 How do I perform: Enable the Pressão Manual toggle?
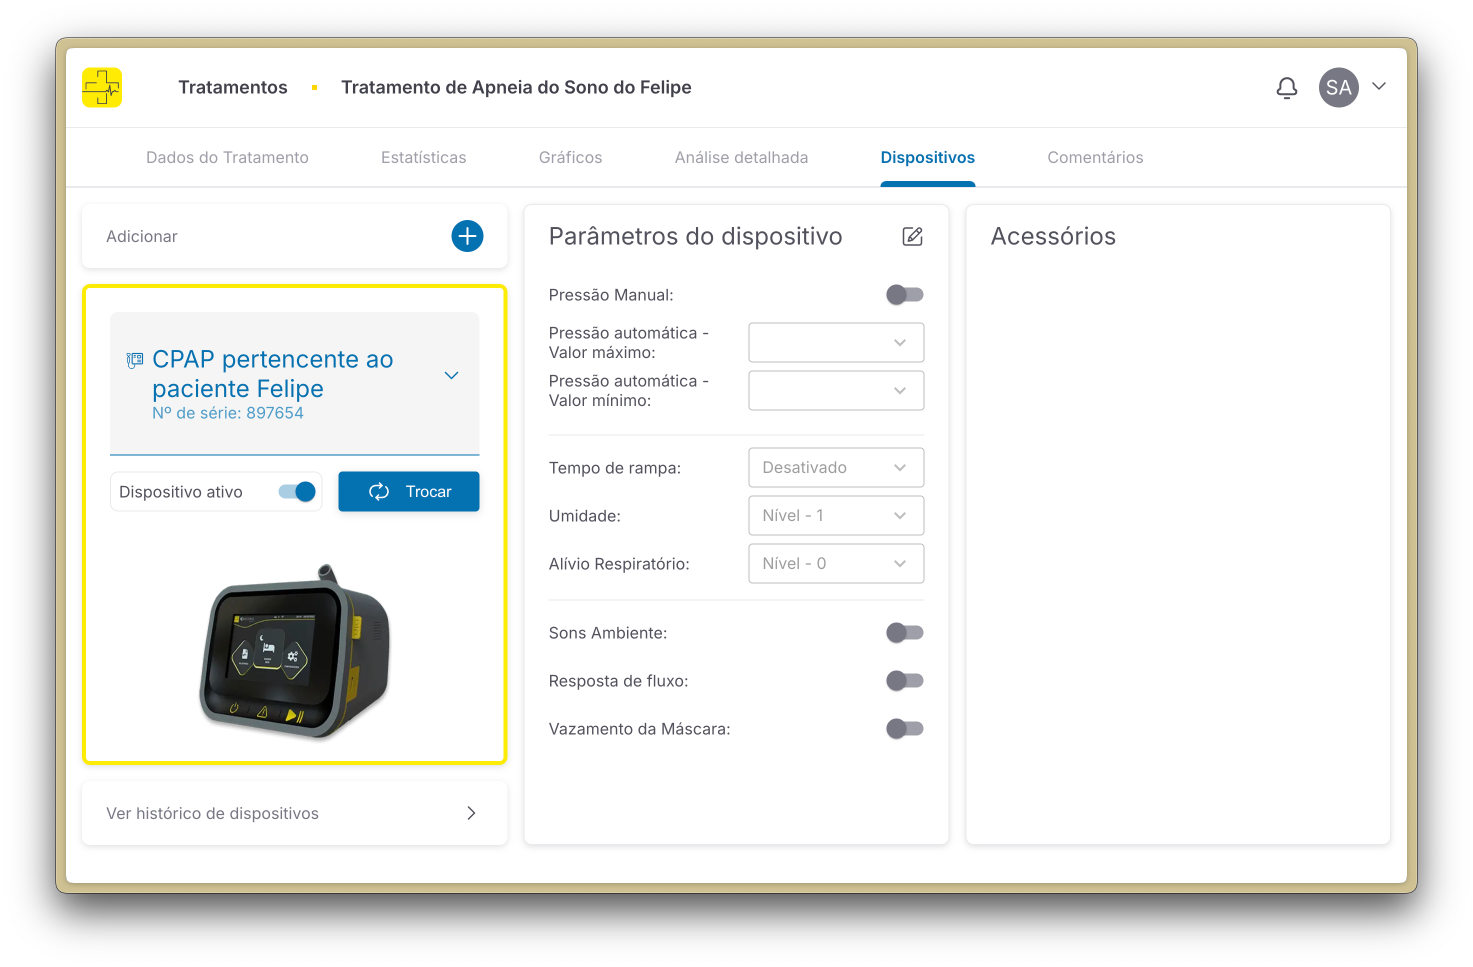[904, 294]
